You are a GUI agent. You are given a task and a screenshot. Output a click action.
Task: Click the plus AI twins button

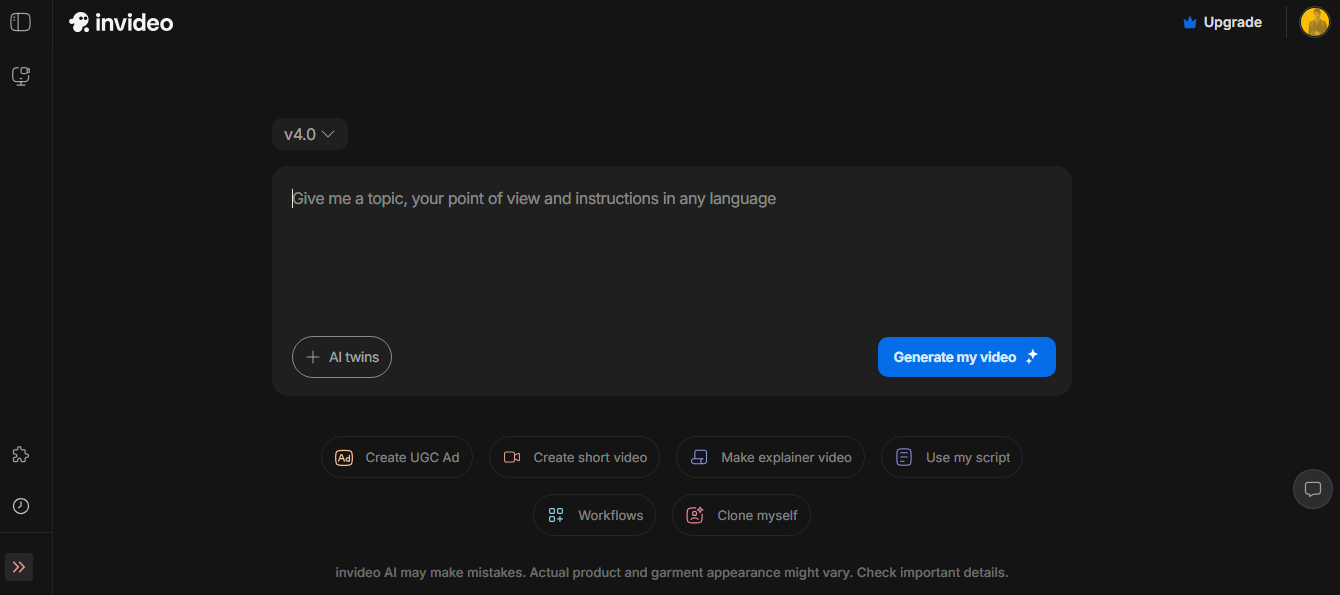pos(342,357)
